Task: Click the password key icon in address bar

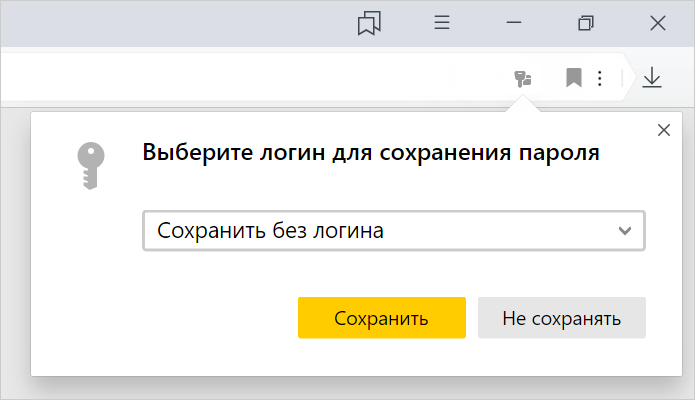Action: coord(522,77)
